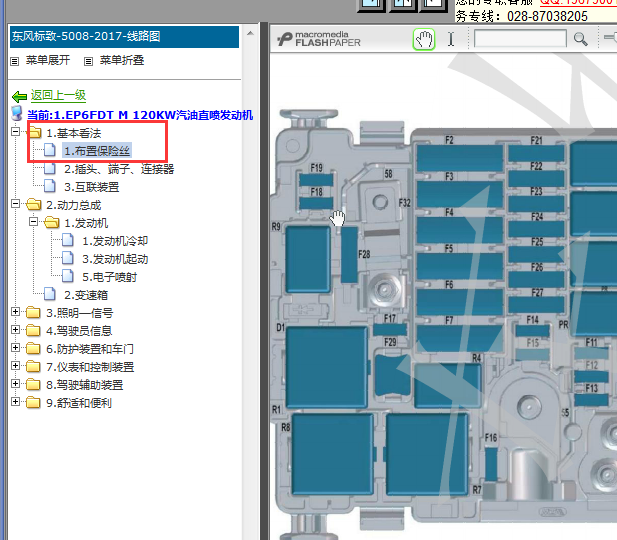This screenshot has height=540, width=617.
Task: Open the 5.电子喷射 page
Action: [x=109, y=277]
